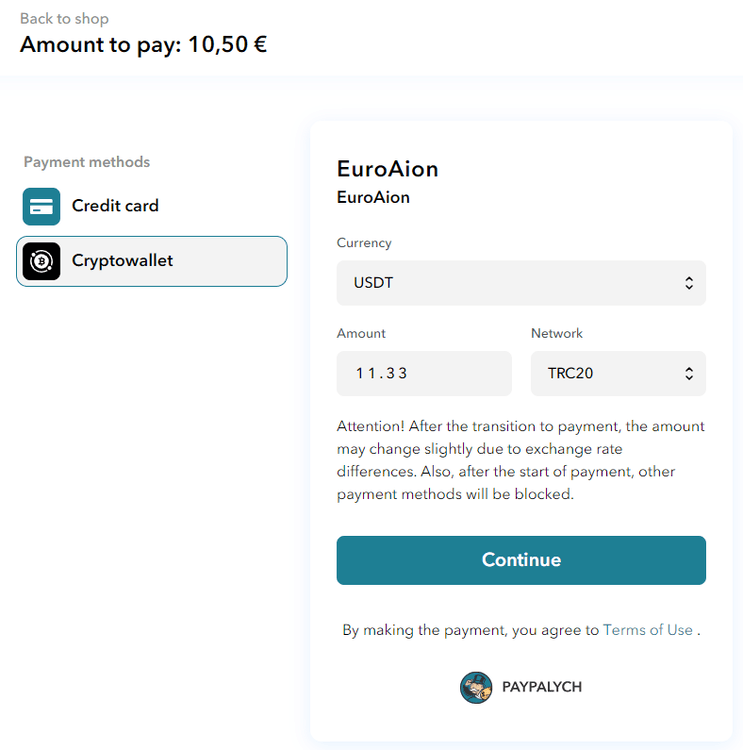Click the Paypalych logo icon
Screen dimensions: 743x750
(x=476, y=687)
